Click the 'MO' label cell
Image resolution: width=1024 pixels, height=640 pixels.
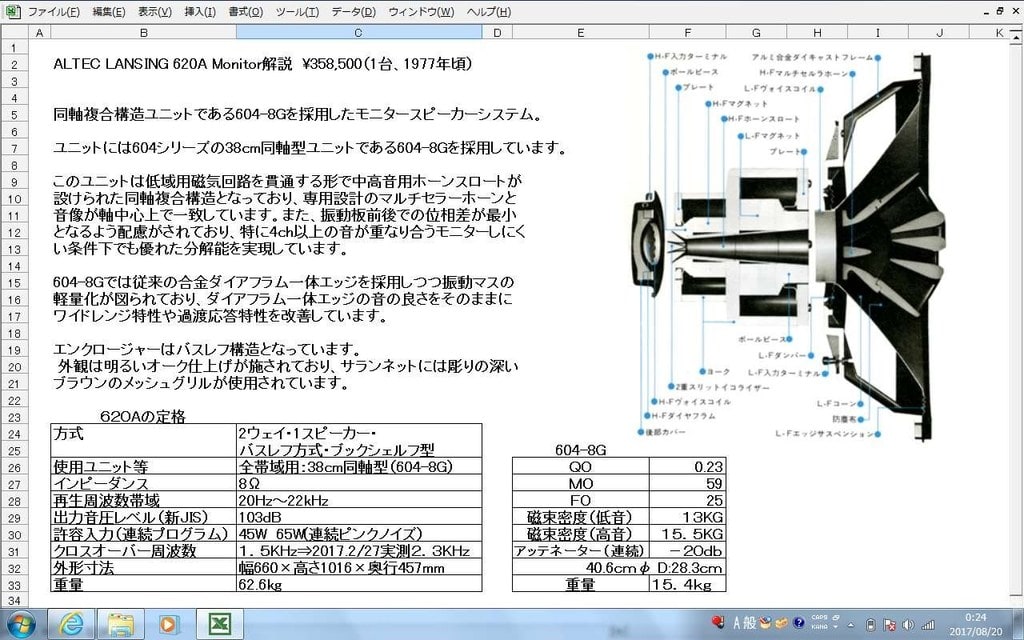point(581,484)
